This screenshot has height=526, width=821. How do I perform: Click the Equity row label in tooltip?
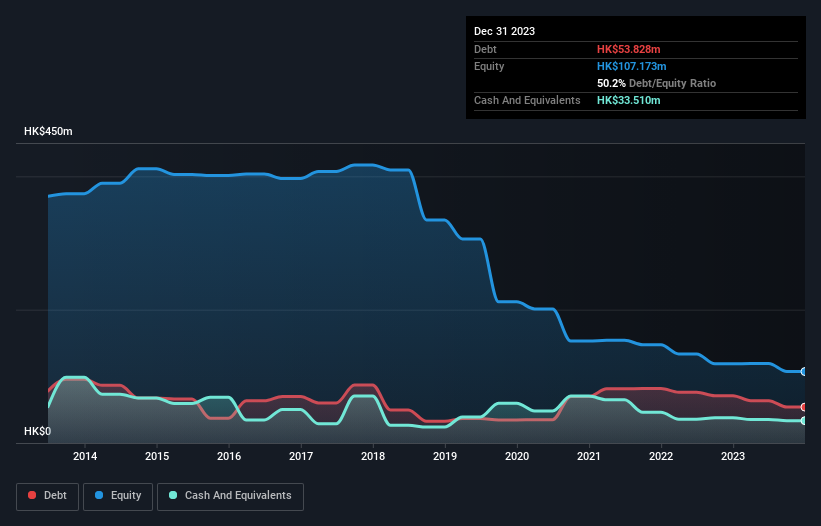pyautogui.click(x=489, y=66)
